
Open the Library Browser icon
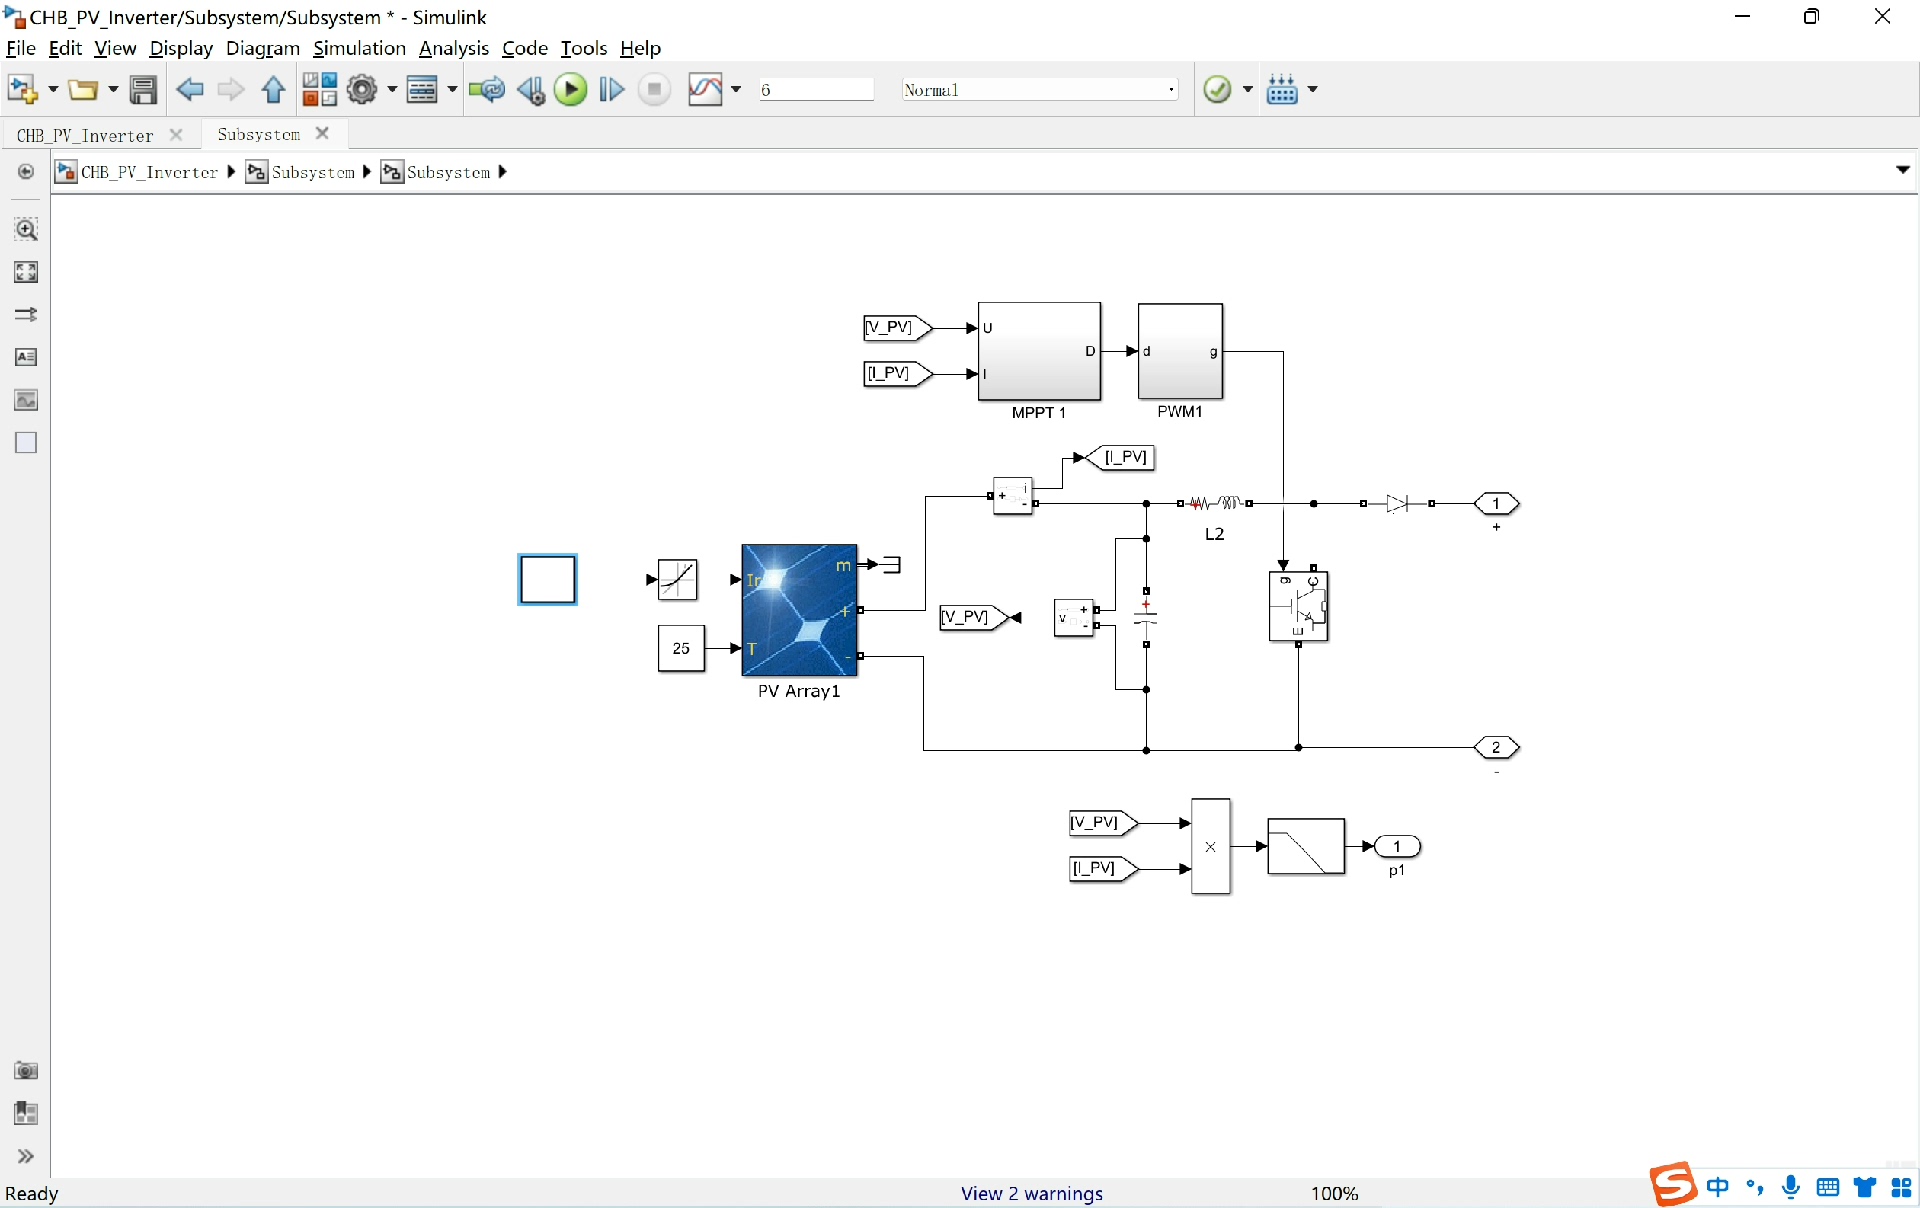click(x=320, y=90)
